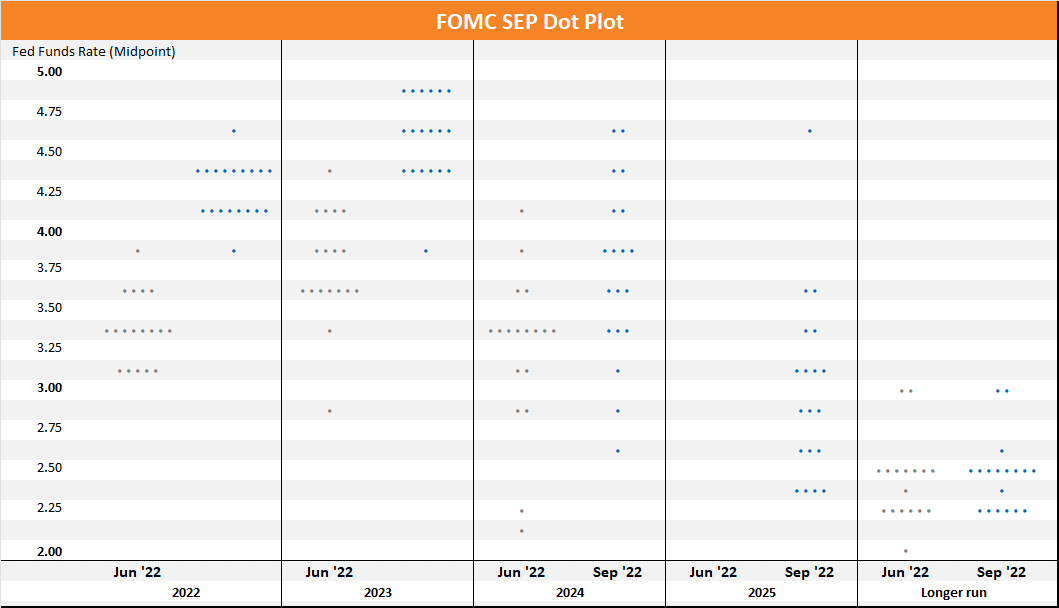
Task: Click the 3.75 rate axis label
Action: click(49, 268)
